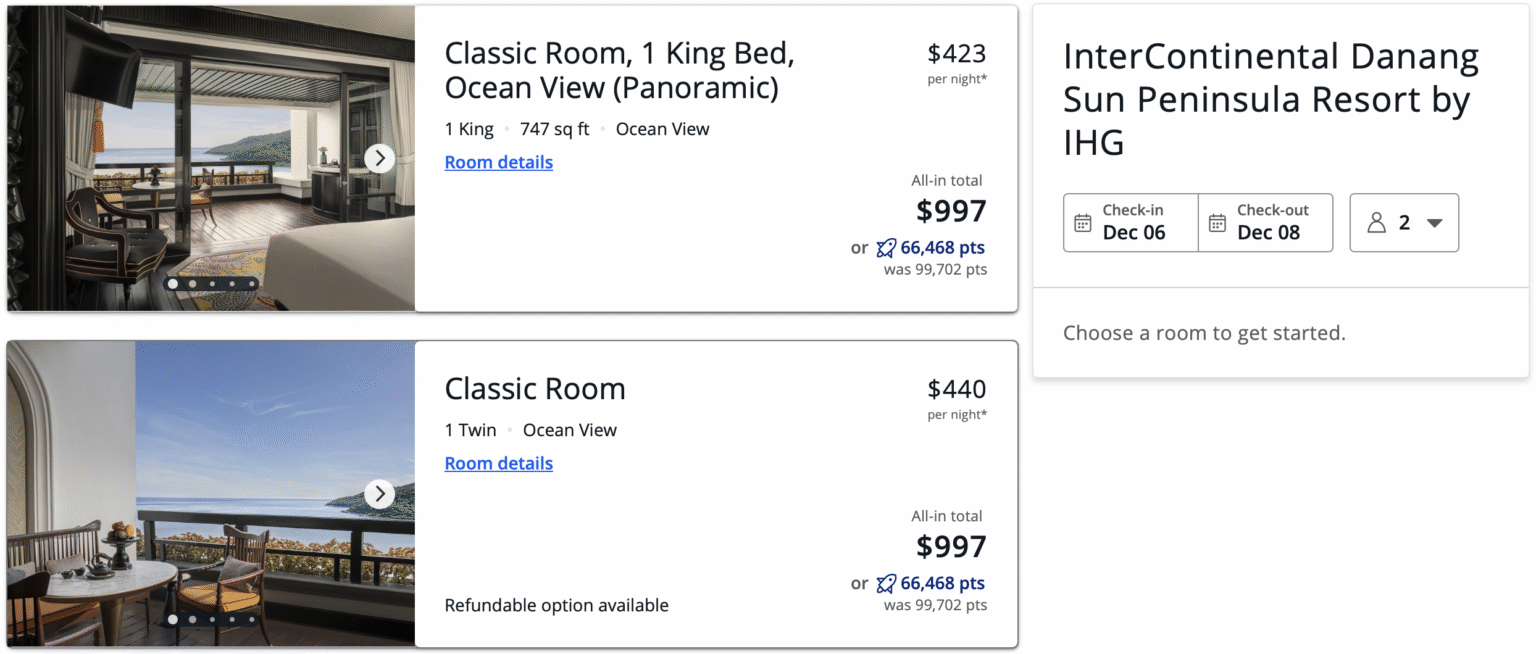Expand the guest count dropdown arrow
This screenshot has width=1536, height=654.
point(1434,223)
